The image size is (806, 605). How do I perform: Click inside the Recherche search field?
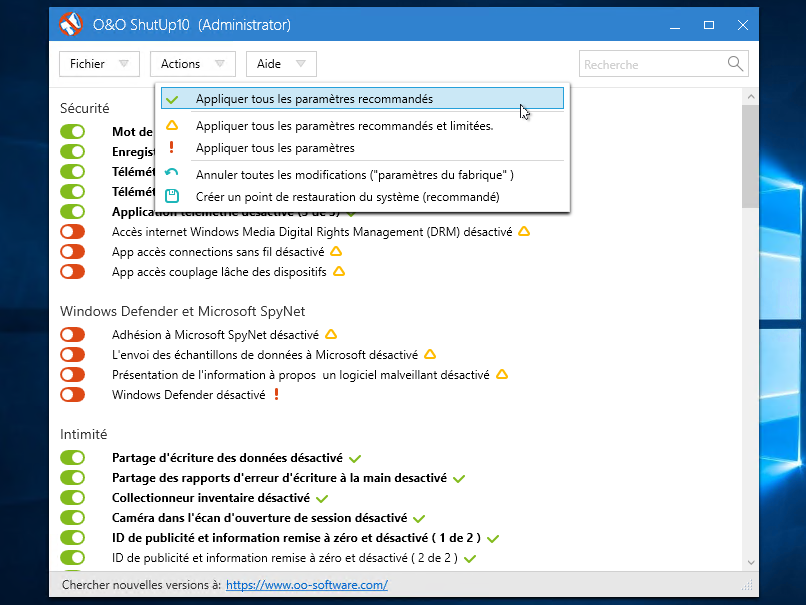[x=650, y=64]
